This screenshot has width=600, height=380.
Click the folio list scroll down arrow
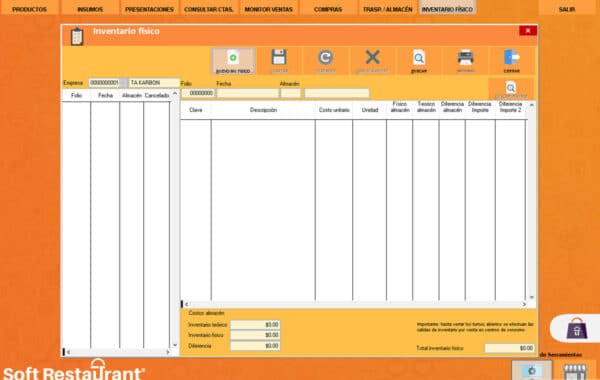coord(175,345)
